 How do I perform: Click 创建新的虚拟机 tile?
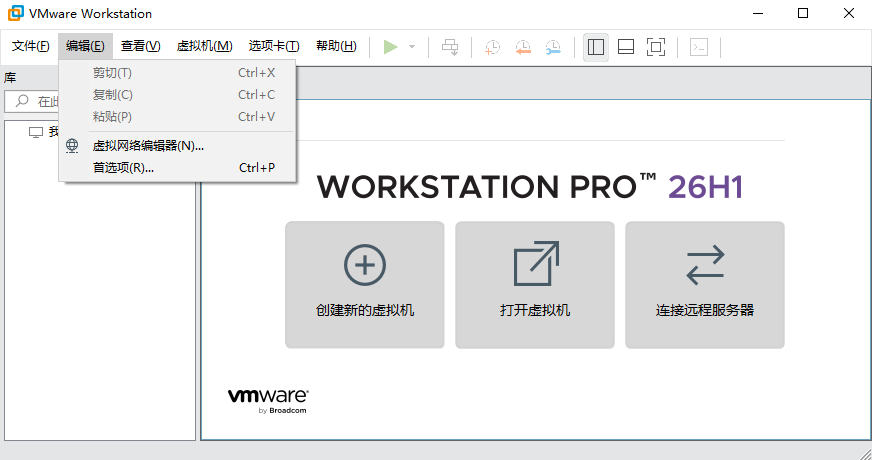point(365,285)
